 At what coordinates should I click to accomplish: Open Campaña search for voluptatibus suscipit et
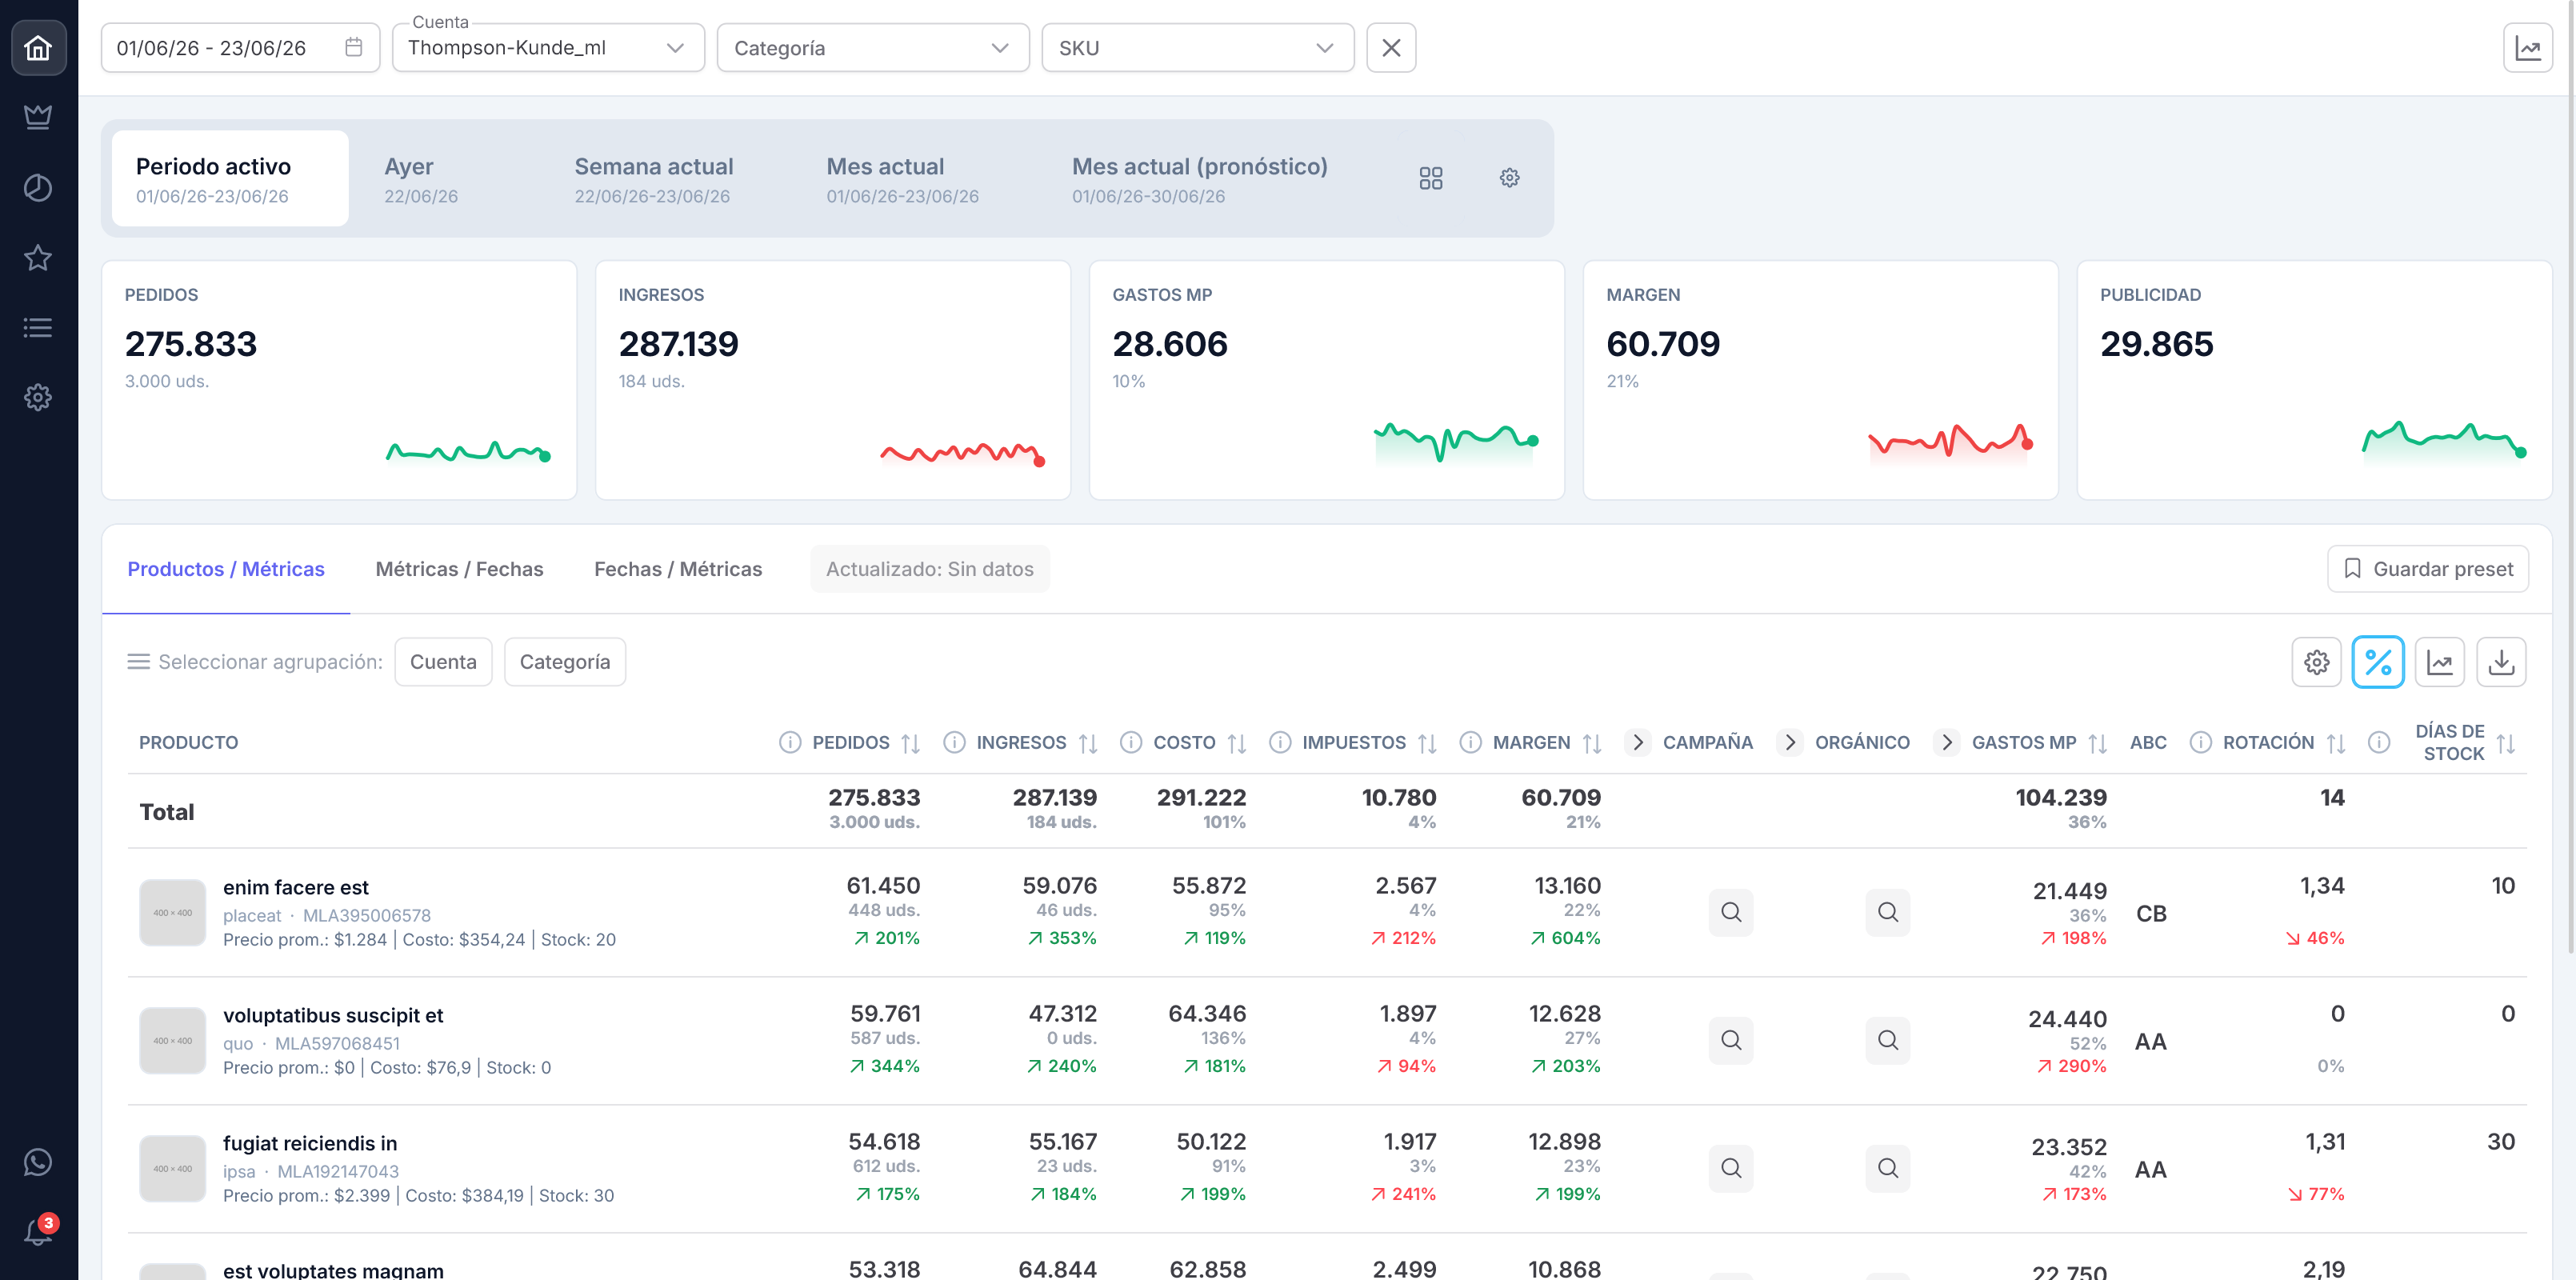click(x=1731, y=1040)
